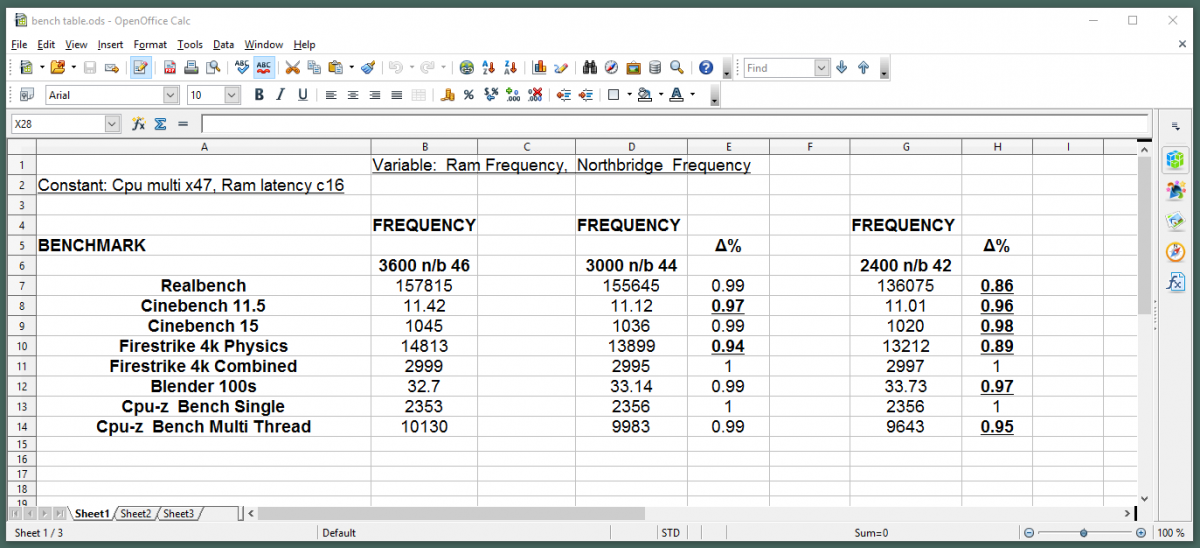
Task: Expand the New document arrow
Action: (x=42, y=68)
